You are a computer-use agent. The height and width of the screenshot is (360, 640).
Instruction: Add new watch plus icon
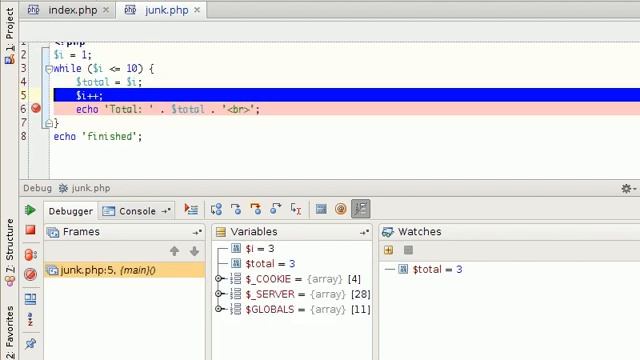(389, 250)
